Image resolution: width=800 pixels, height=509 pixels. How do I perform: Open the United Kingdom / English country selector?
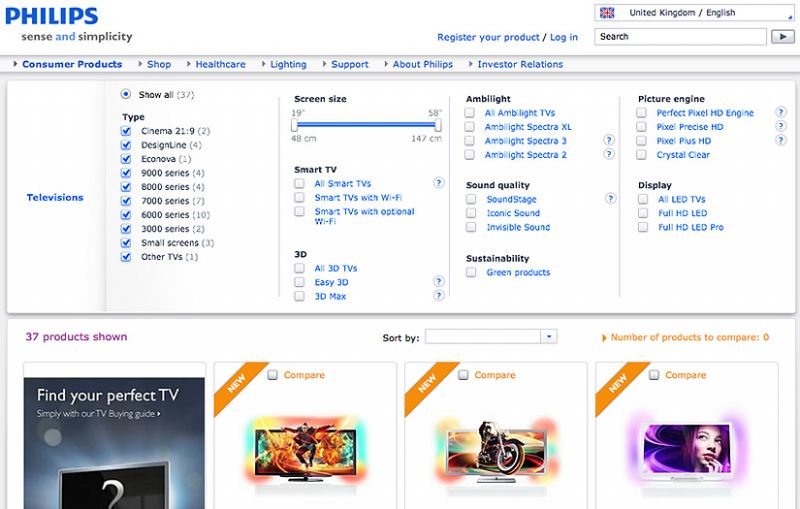694,13
